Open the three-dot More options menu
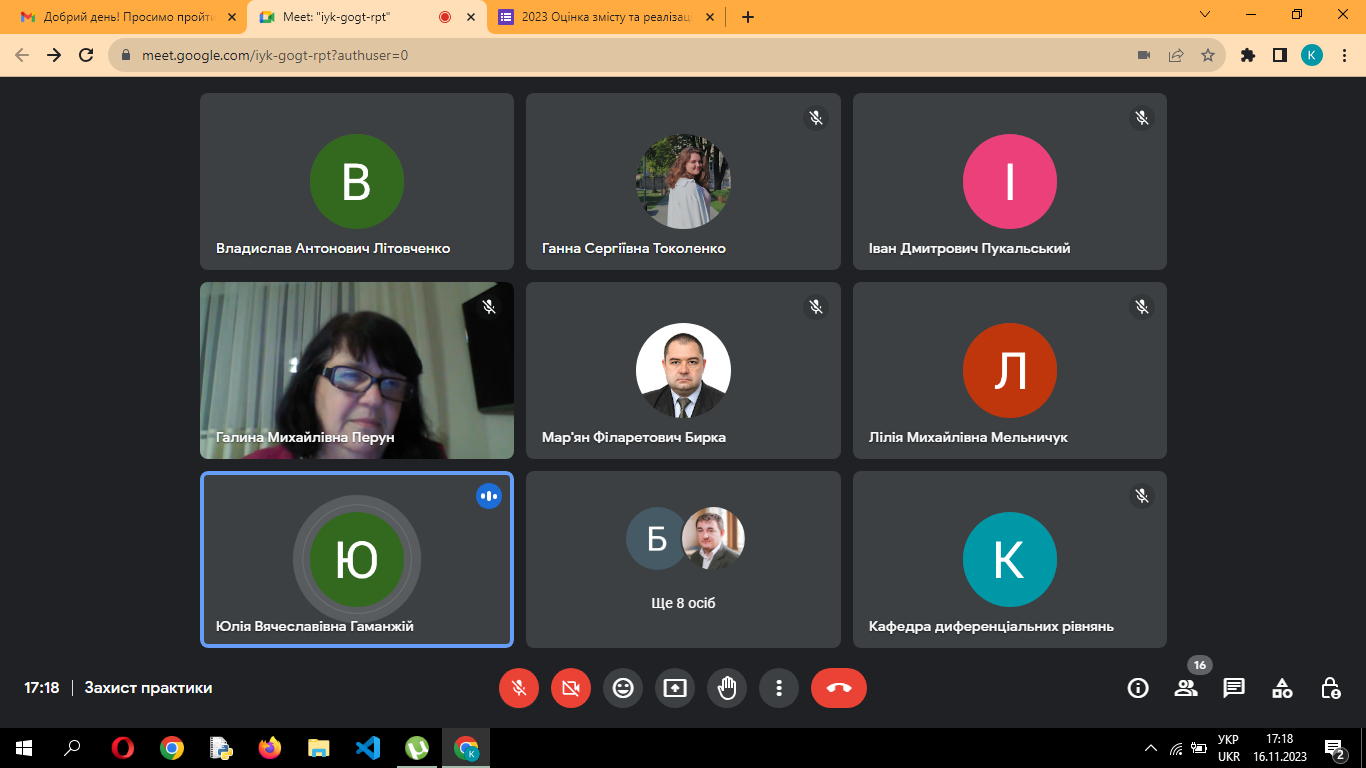 point(779,688)
